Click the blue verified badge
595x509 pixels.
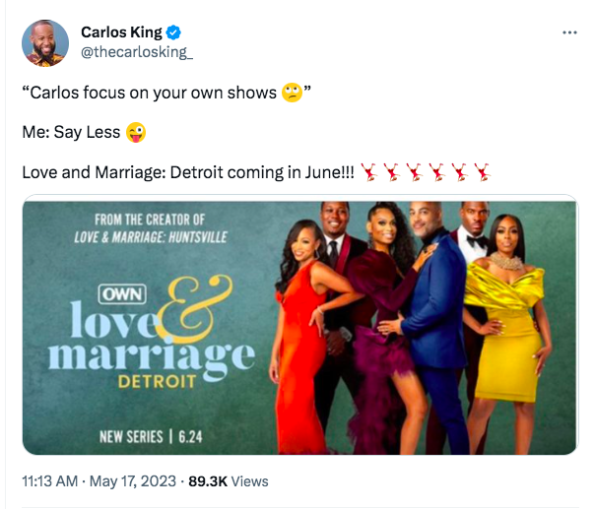pos(173,33)
